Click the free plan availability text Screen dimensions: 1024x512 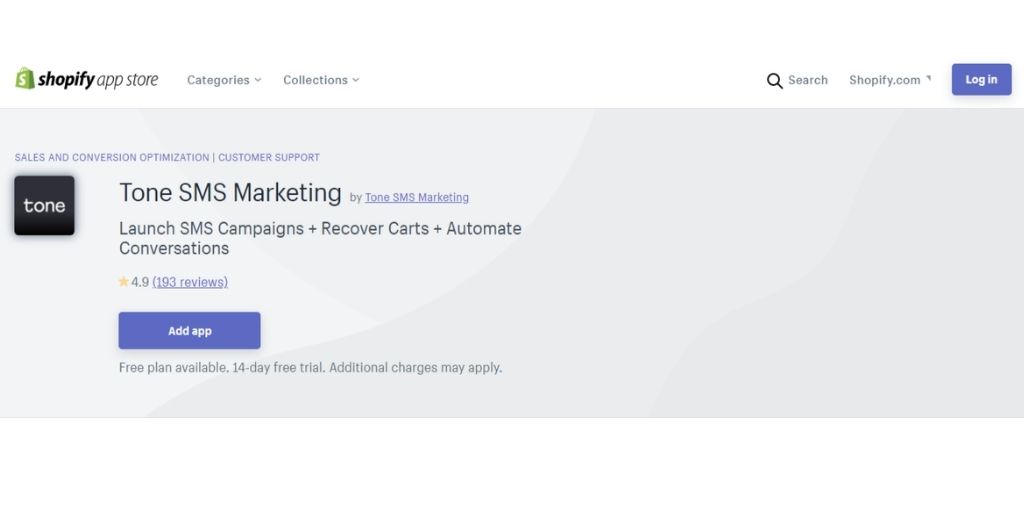pyautogui.click(x=310, y=368)
